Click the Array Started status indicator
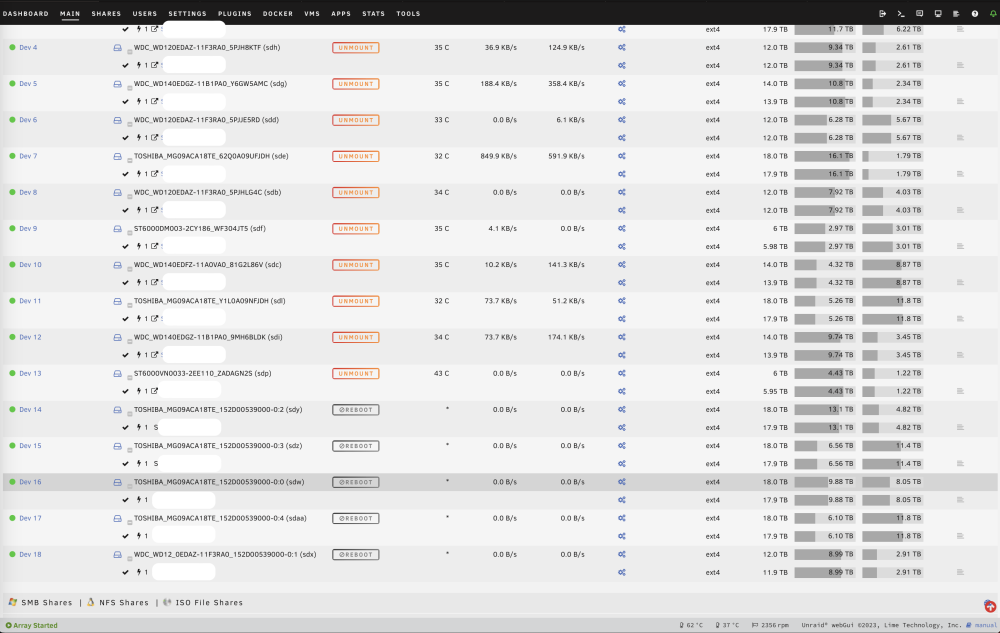The width and height of the screenshot is (1000, 633). pyautogui.click(x=31, y=625)
